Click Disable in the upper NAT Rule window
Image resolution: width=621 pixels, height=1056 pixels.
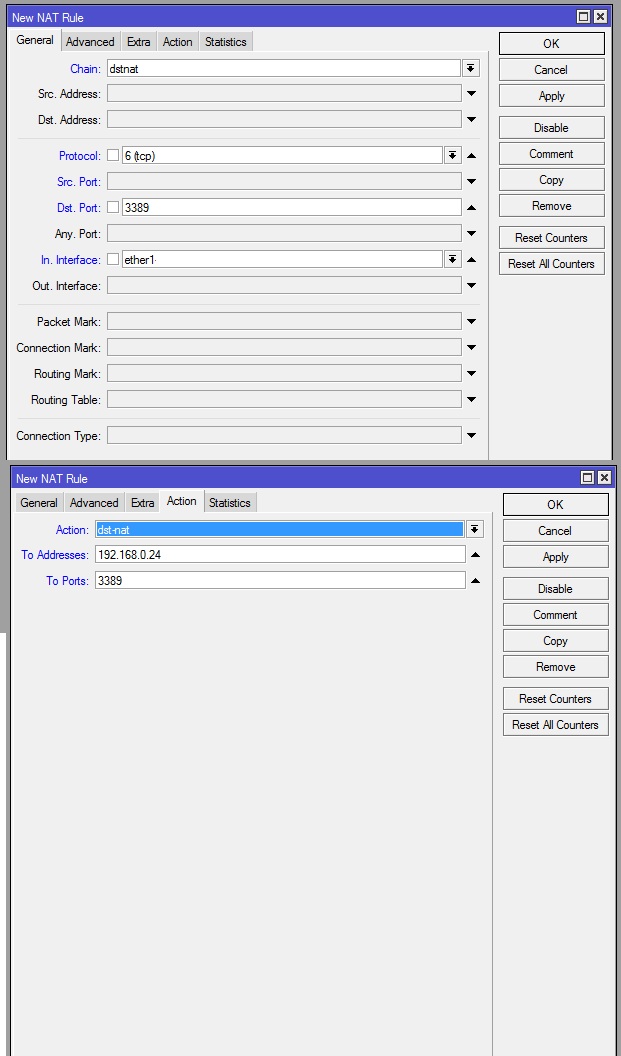tap(552, 128)
